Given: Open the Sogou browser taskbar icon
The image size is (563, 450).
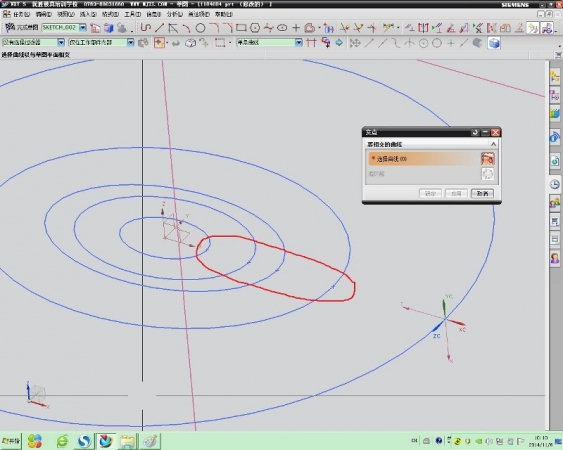Looking at the screenshot, I should pos(84,441).
